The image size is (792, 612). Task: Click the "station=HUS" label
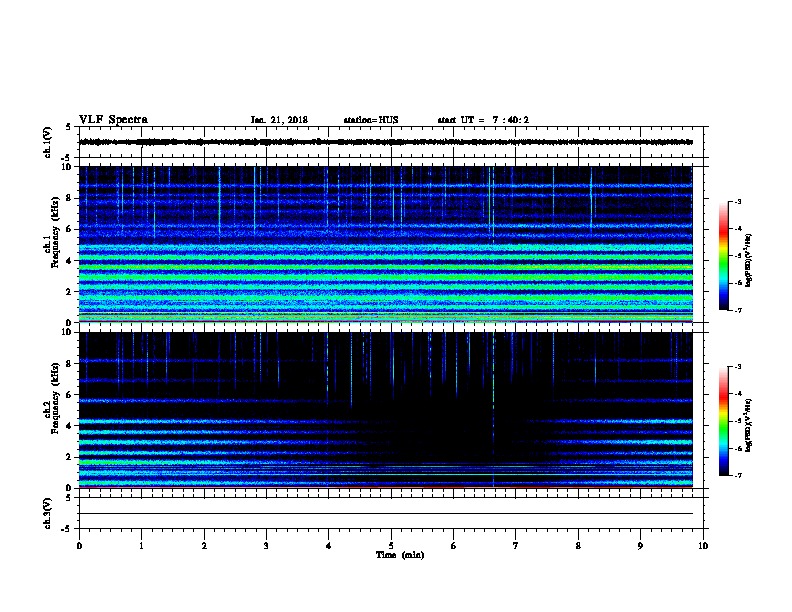click(x=371, y=120)
